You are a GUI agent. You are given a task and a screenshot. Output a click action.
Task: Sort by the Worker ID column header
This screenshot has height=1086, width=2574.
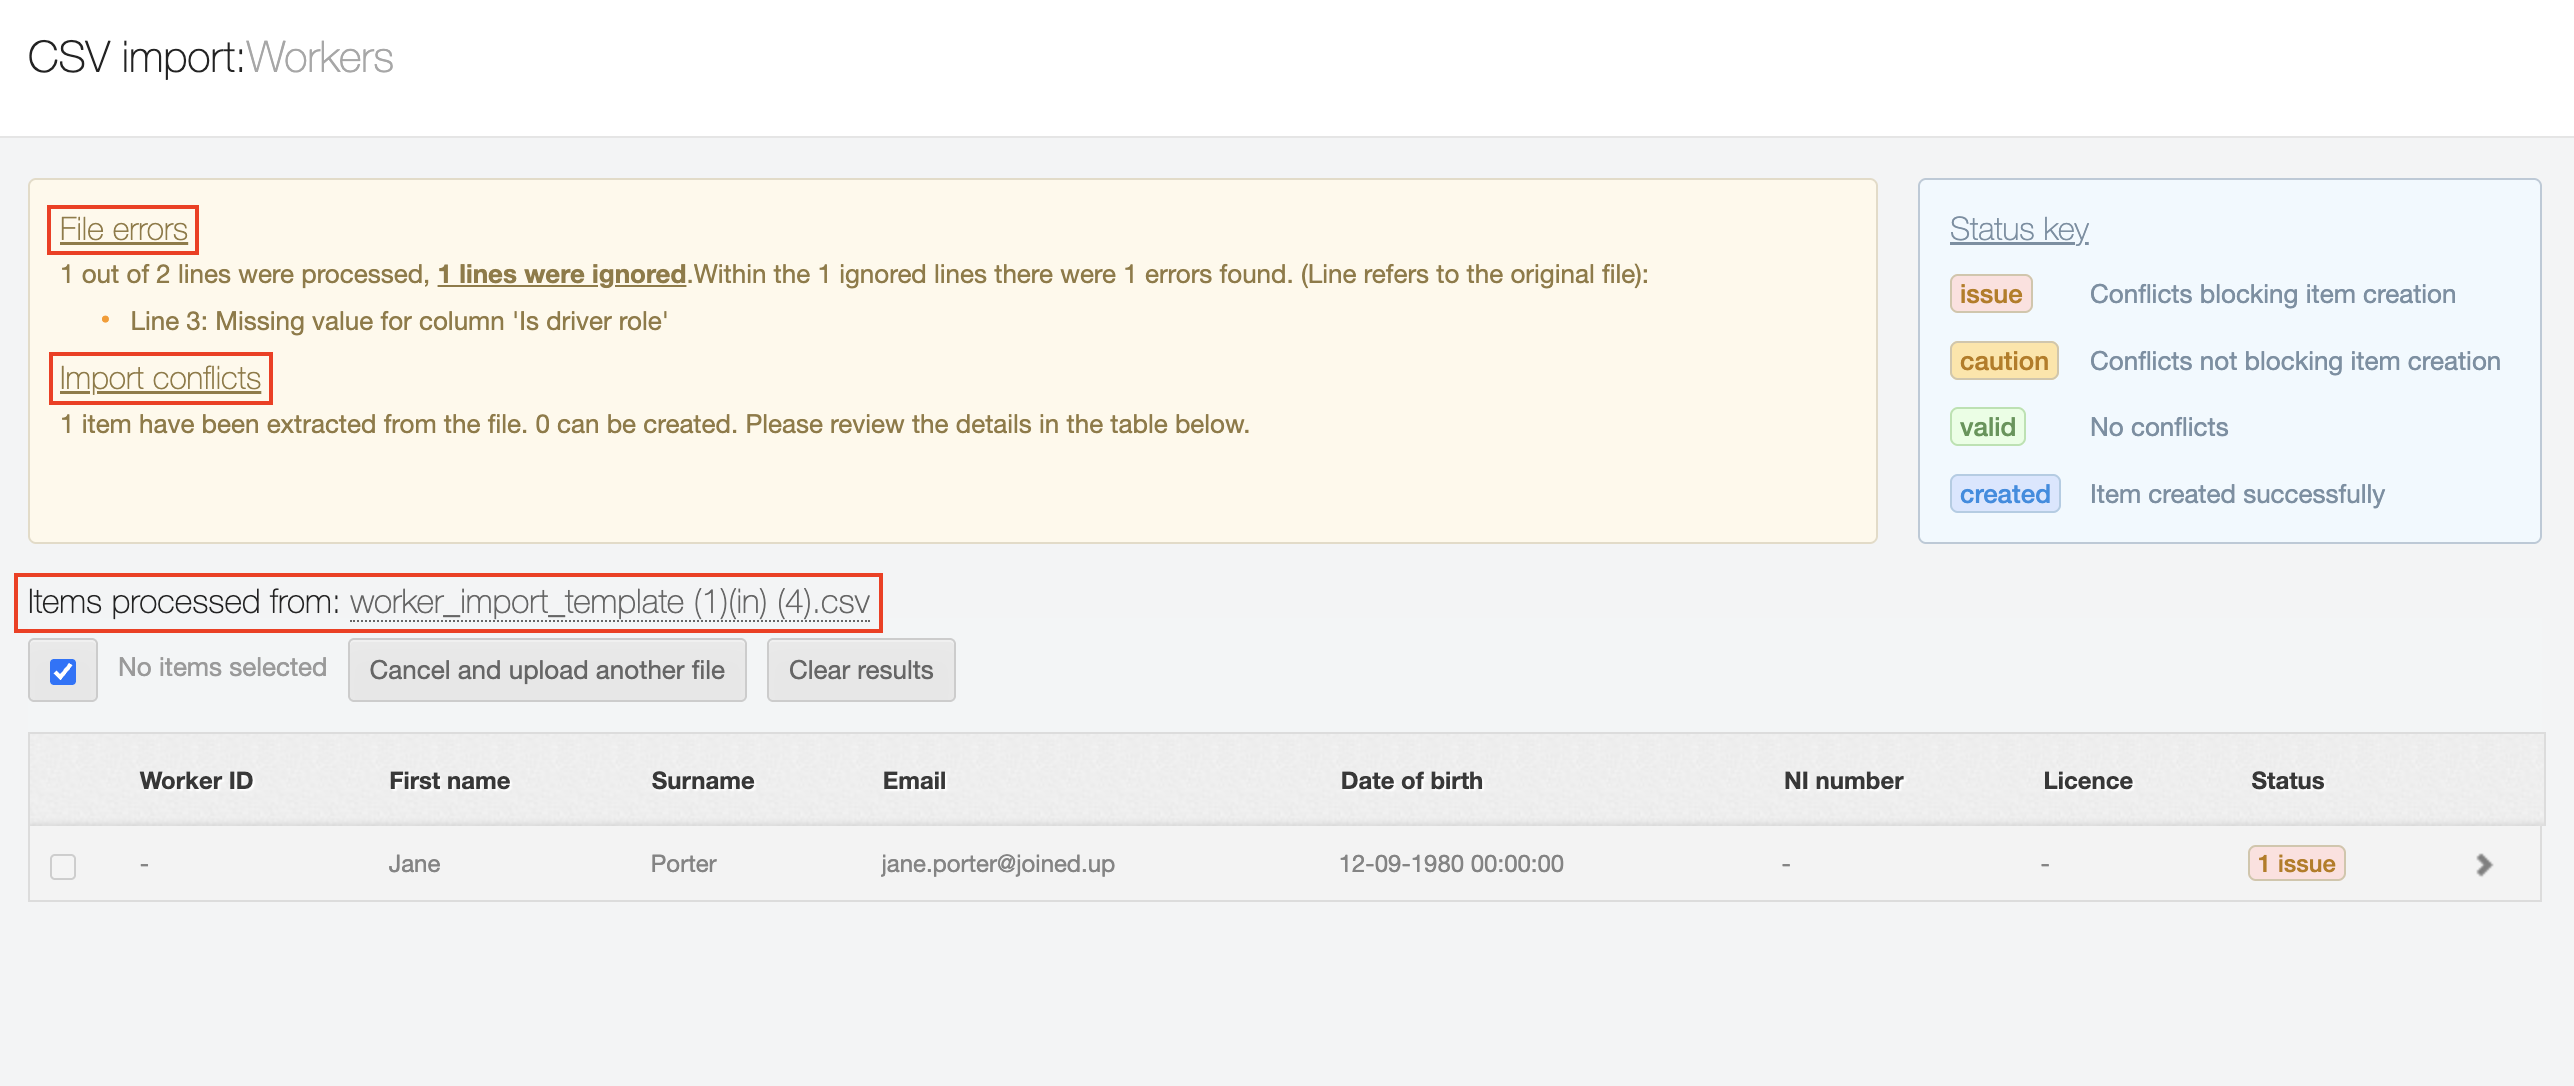coord(196,781)
